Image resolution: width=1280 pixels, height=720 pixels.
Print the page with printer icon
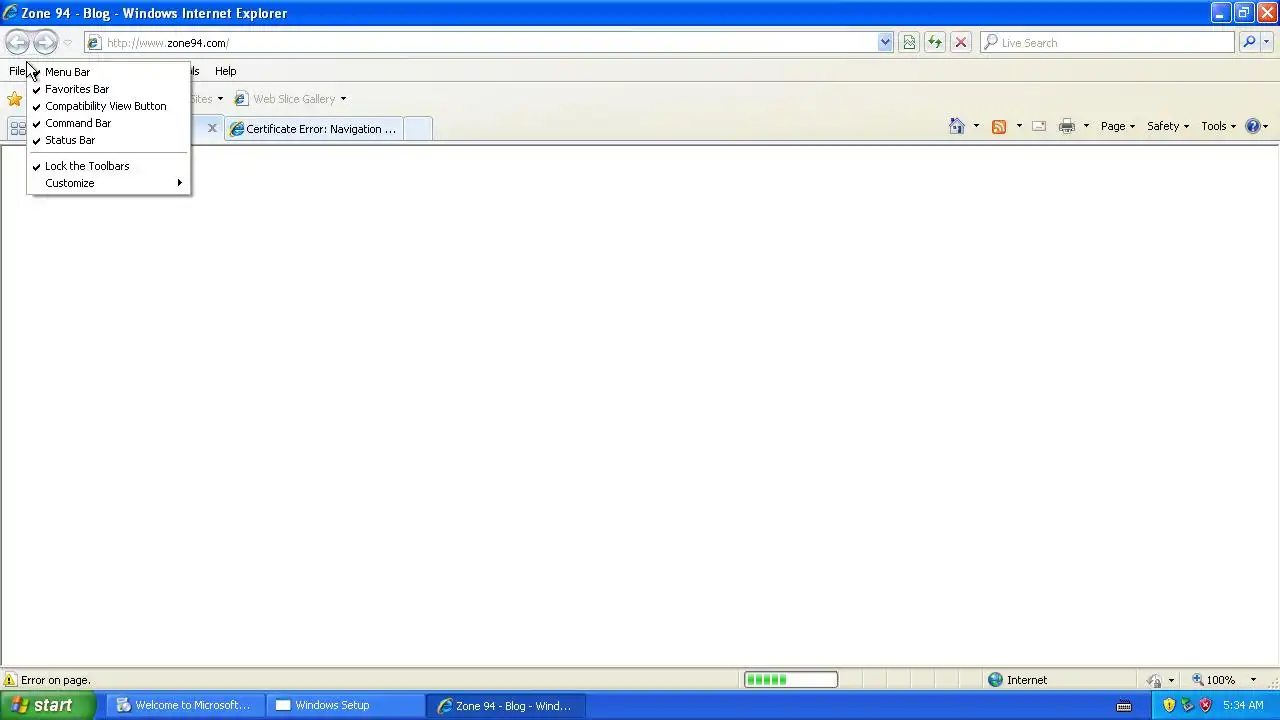[1067, 126]
